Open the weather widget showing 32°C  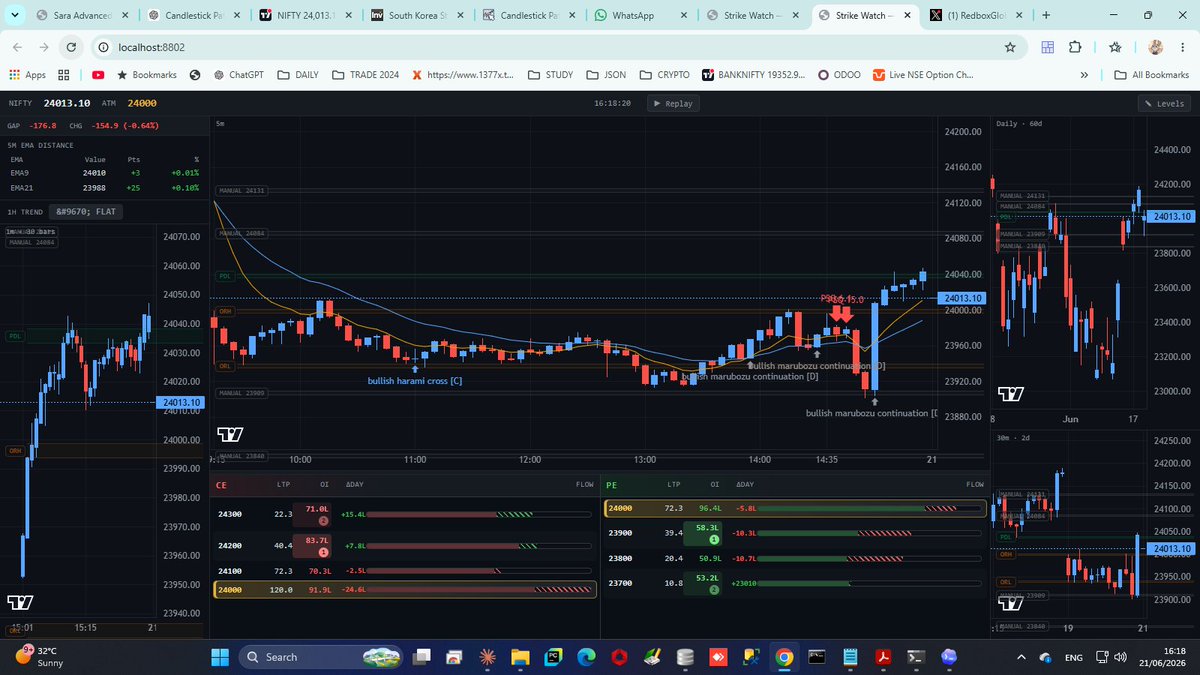pos(41,656)
